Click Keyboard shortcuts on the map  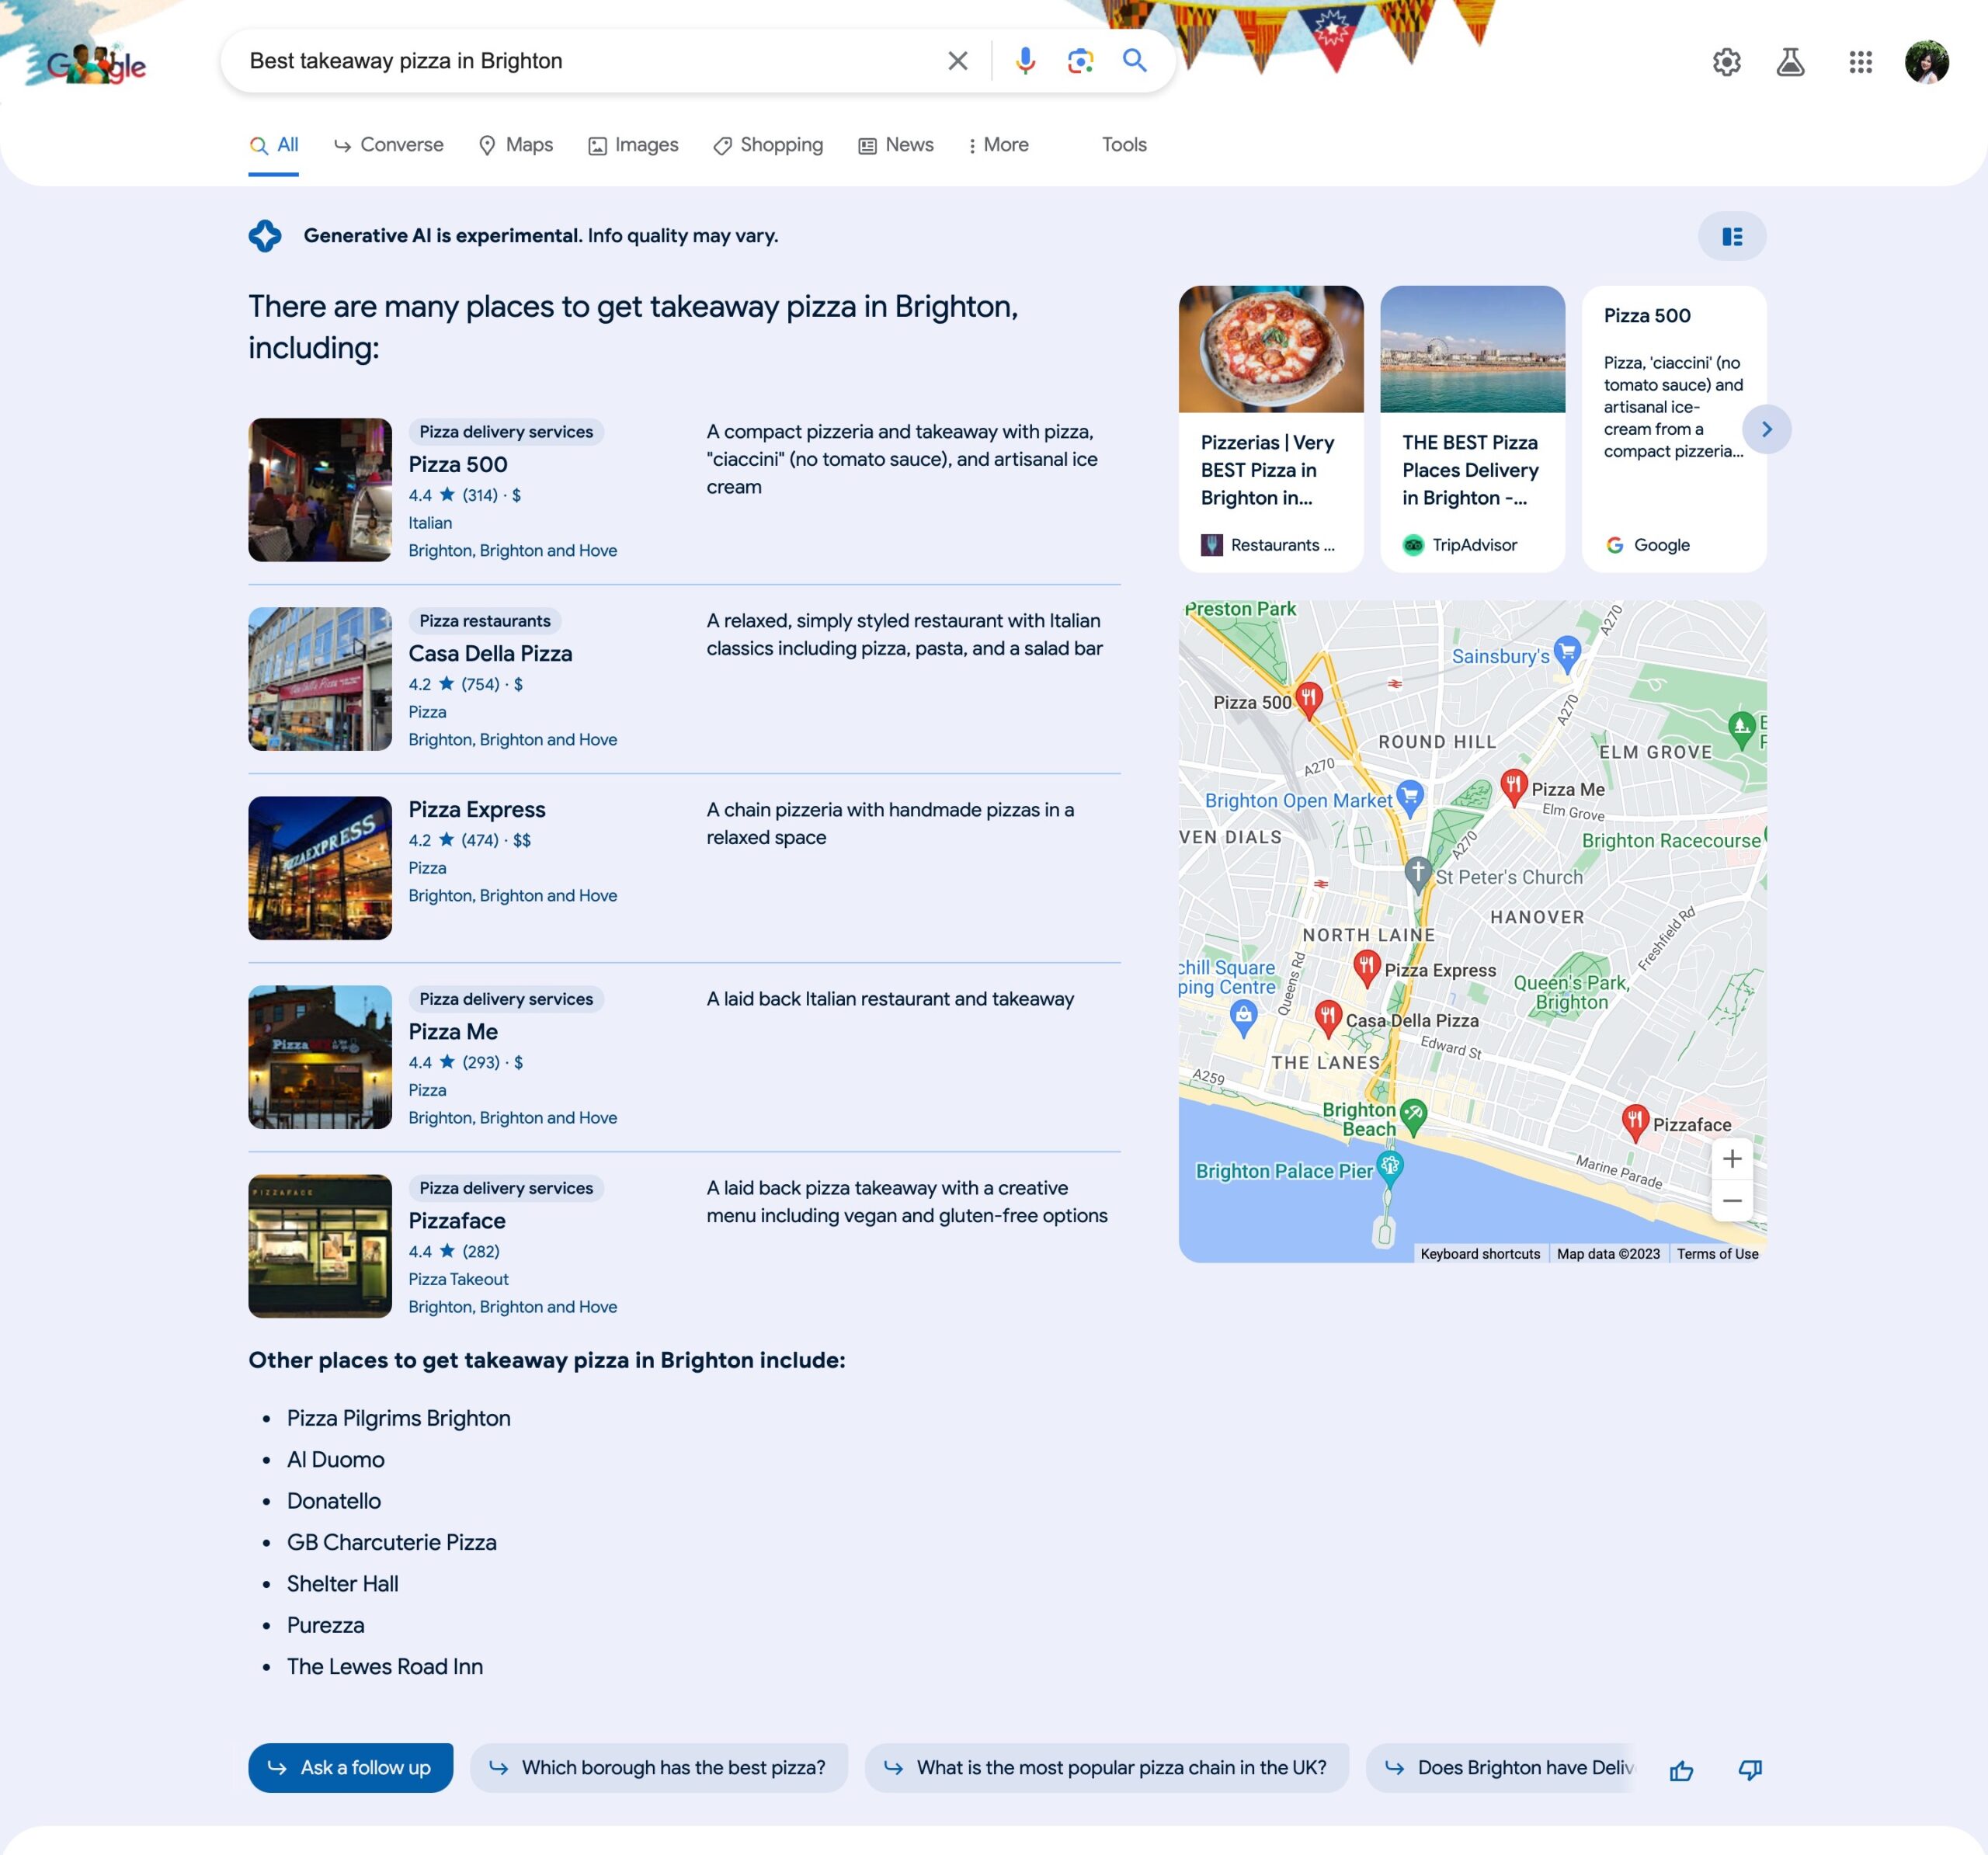coord(1480,1254)
